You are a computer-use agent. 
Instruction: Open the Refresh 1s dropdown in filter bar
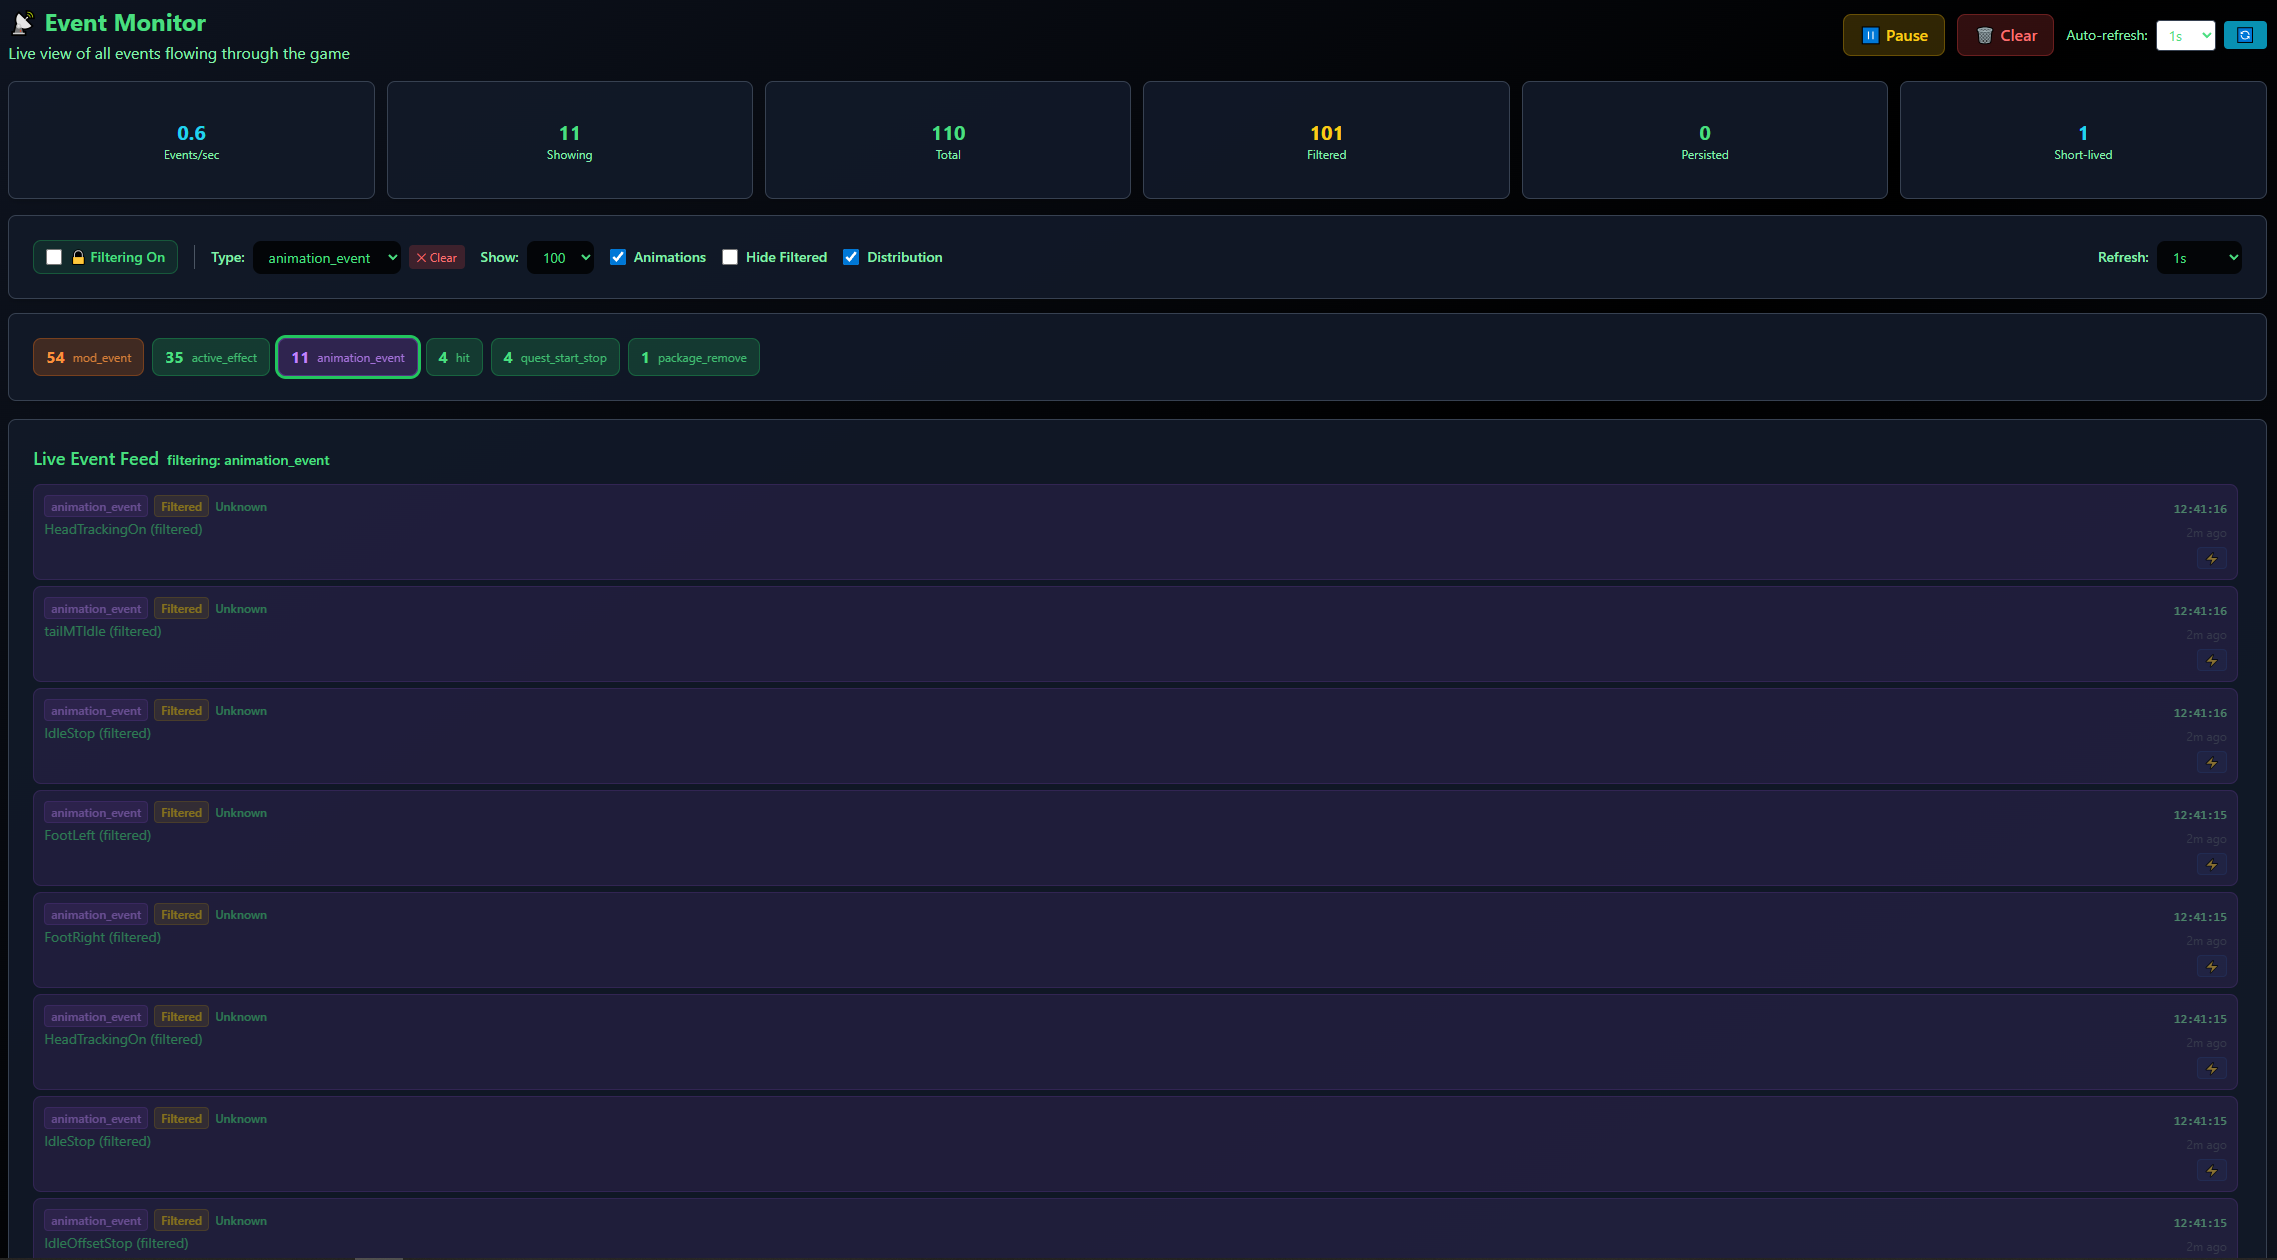pyautogui.click(x=2199, y=258)
